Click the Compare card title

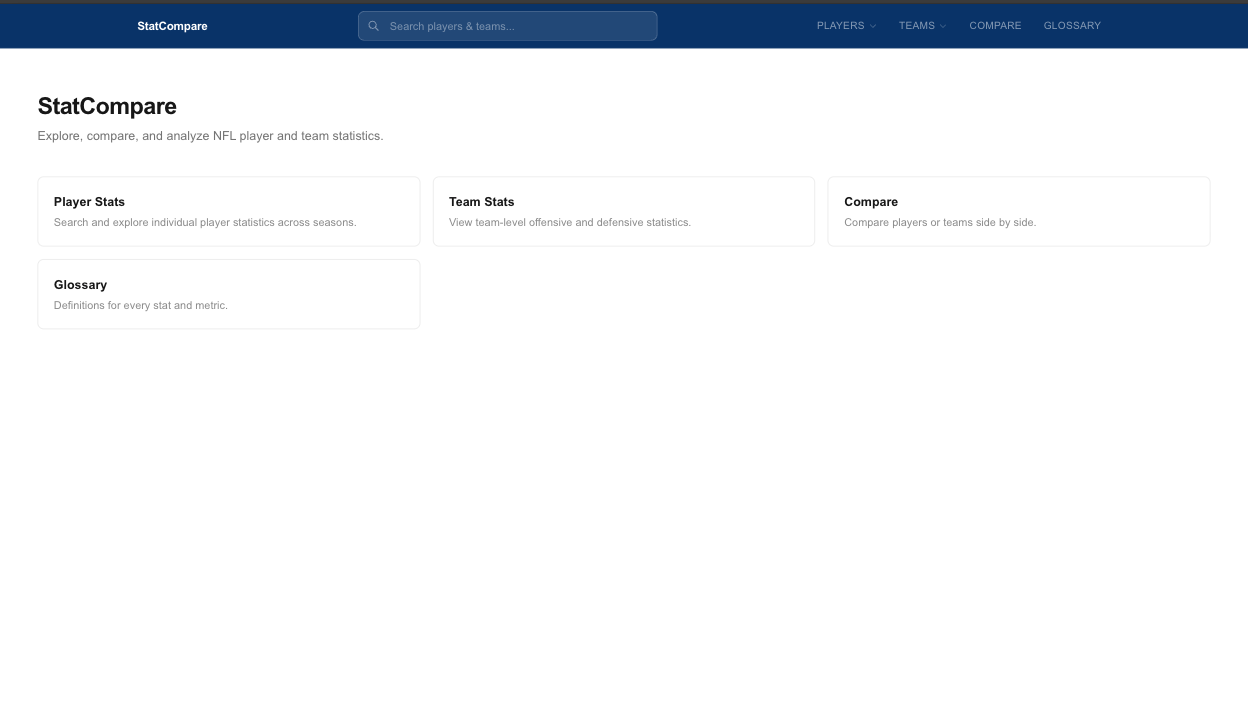click(870, 202)
